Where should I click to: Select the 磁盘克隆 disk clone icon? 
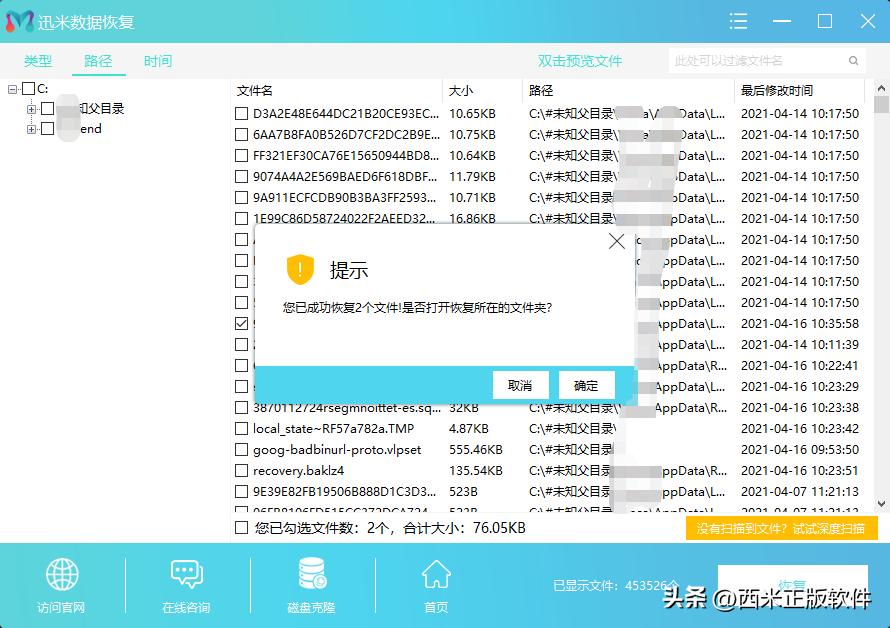(x=310, y=573)
